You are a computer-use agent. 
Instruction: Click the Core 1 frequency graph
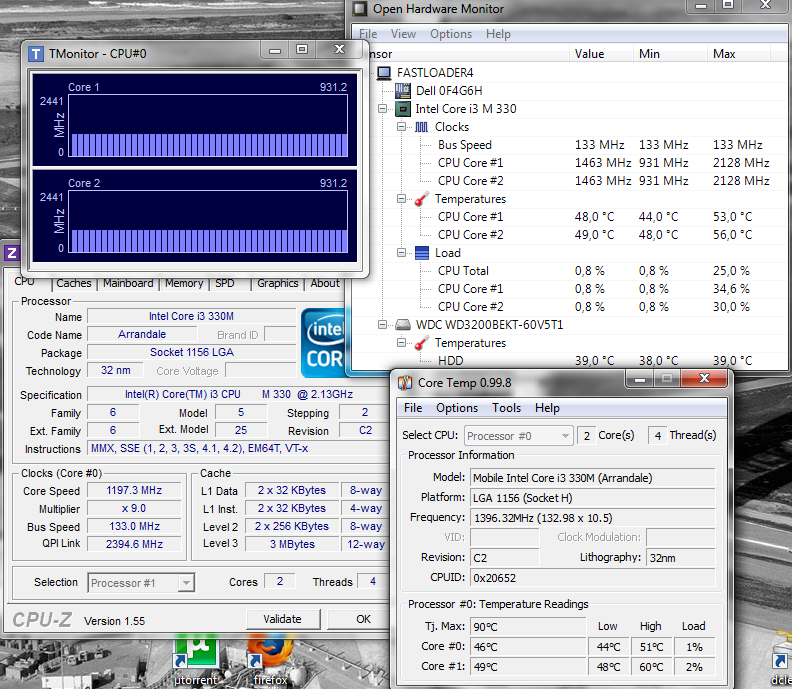(x=208, y=126)
